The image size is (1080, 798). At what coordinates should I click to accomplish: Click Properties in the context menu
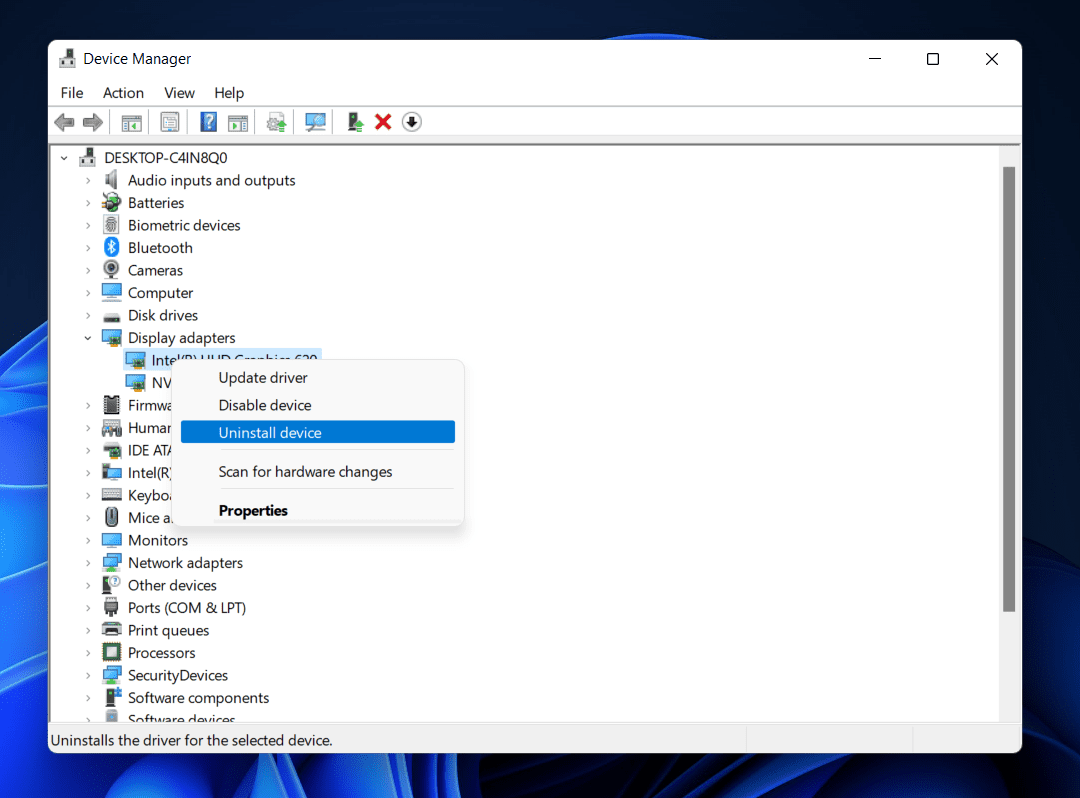[253, 511]
